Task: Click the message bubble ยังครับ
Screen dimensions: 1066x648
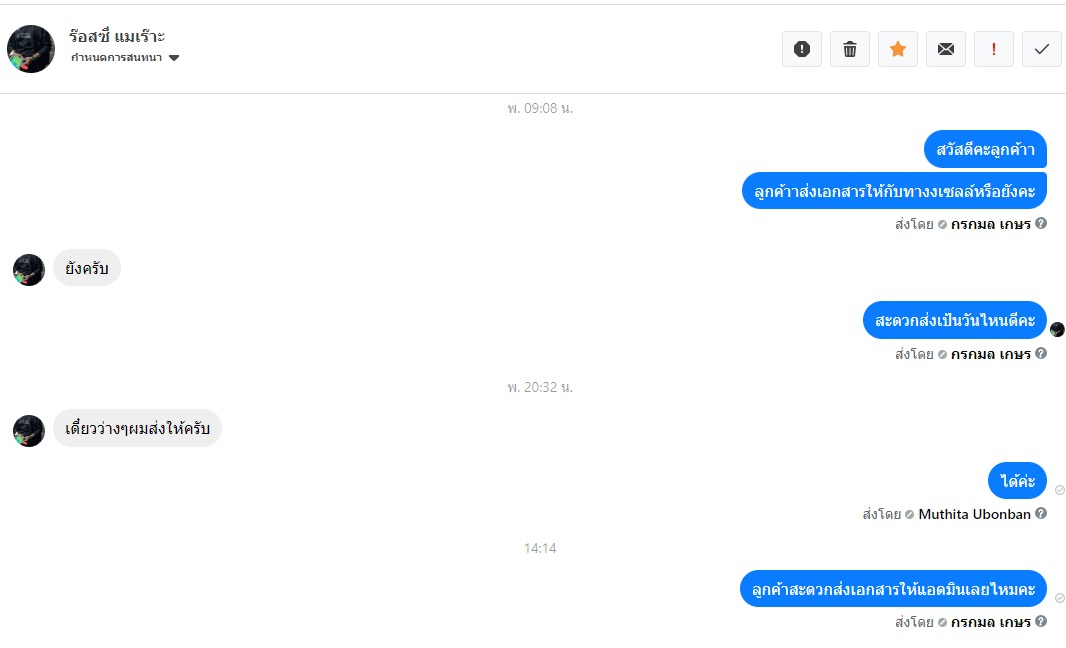Action: point(87,268)
